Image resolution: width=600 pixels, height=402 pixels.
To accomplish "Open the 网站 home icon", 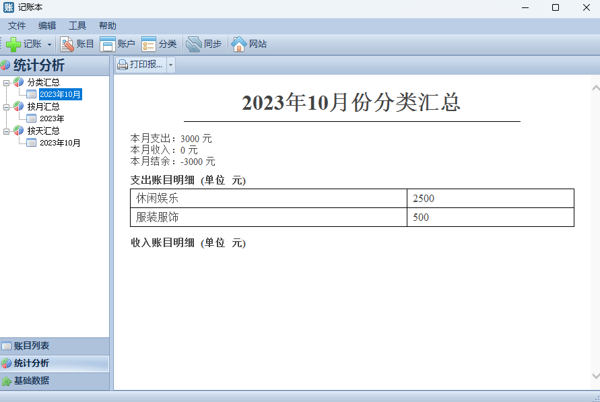I will tap(249, 44).
